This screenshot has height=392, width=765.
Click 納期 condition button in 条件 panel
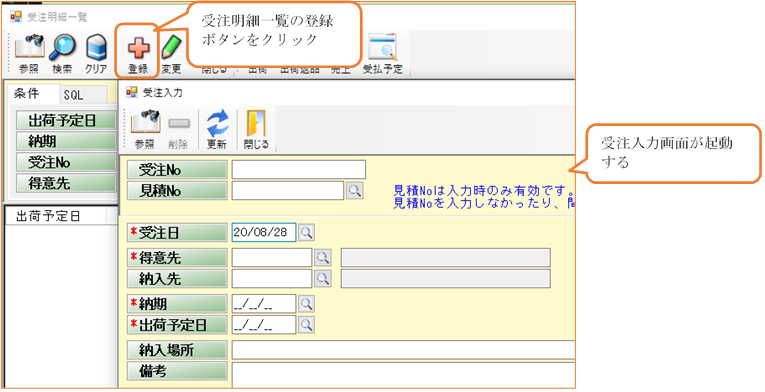(66, 141)
